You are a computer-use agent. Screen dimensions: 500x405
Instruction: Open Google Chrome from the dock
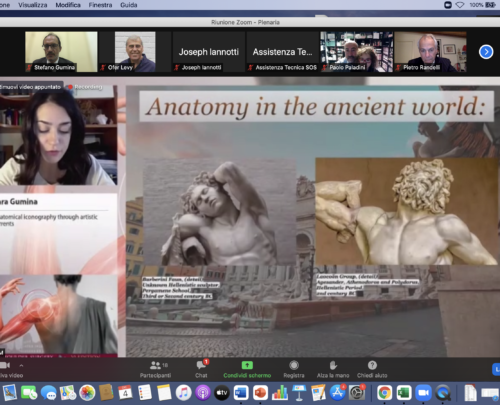[384, 393]
